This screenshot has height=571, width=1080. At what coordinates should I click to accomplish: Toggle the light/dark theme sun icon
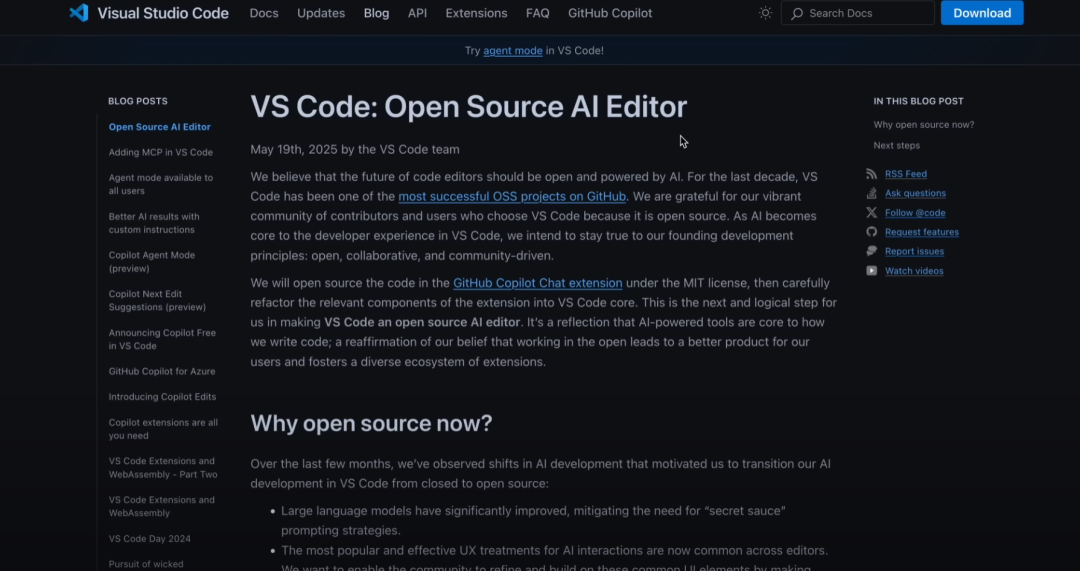pos(765,12)
